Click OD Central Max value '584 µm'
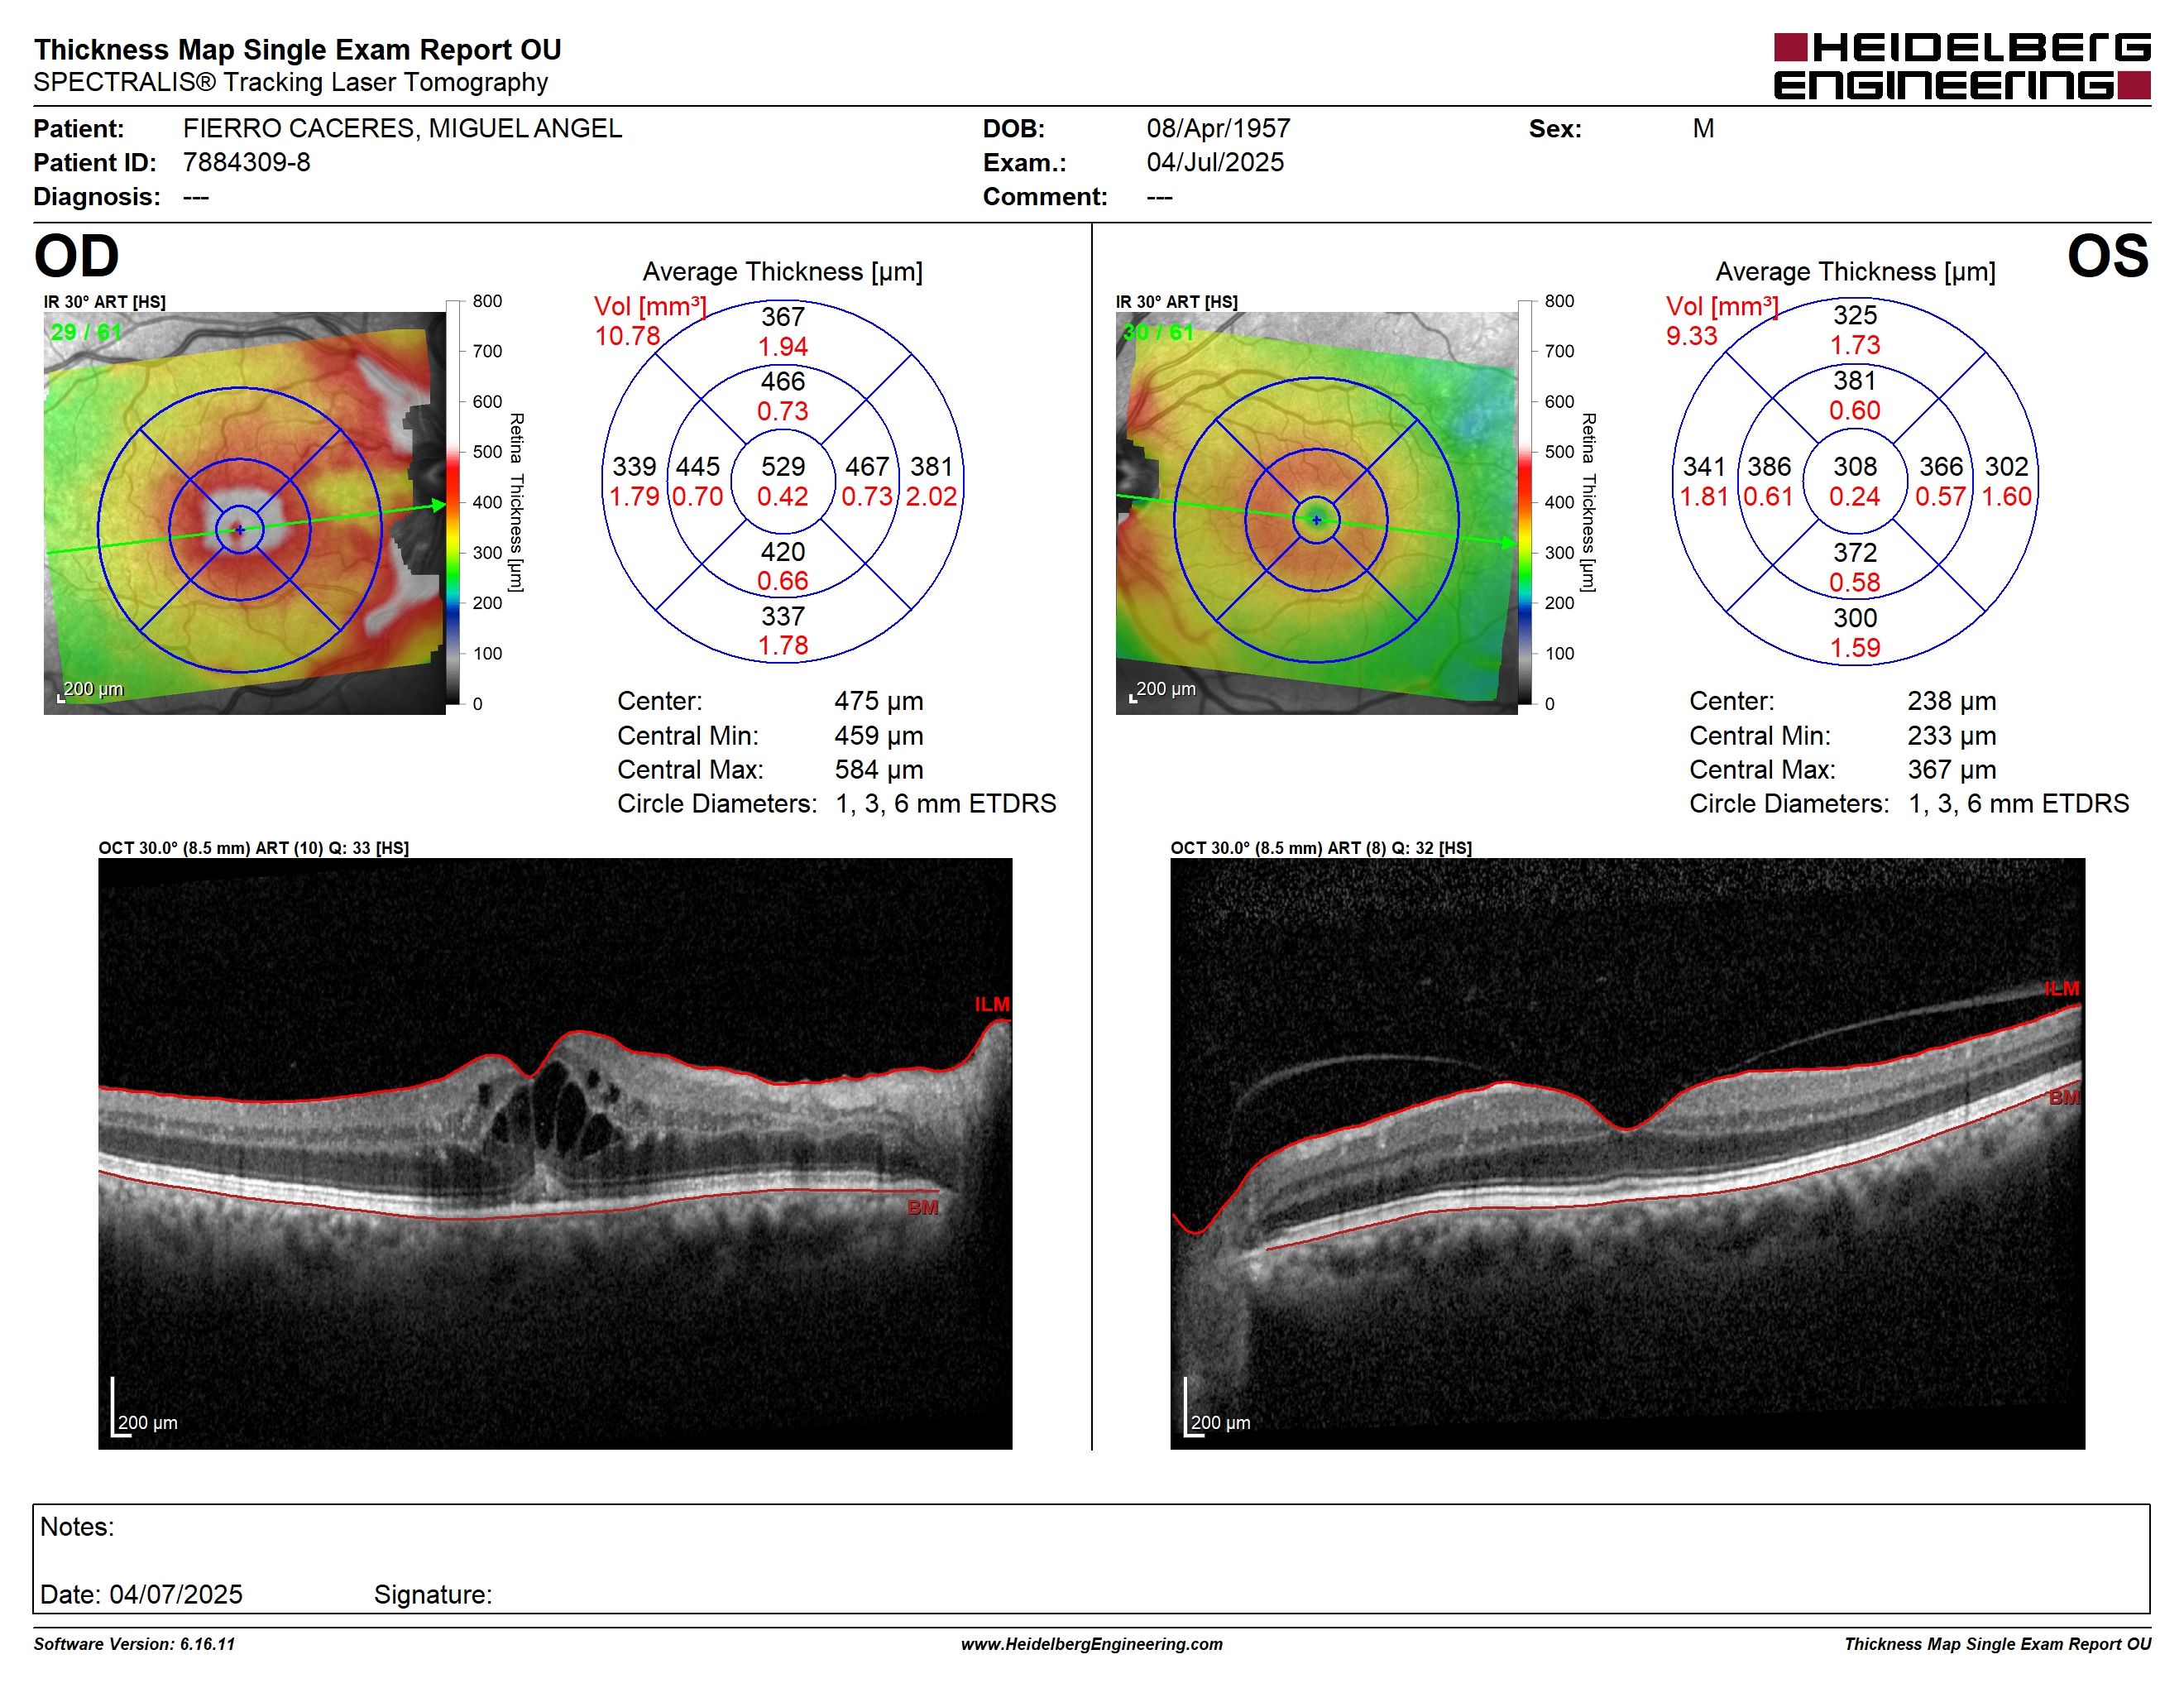The image size is (2184, 1688). [x=879, y=770]
